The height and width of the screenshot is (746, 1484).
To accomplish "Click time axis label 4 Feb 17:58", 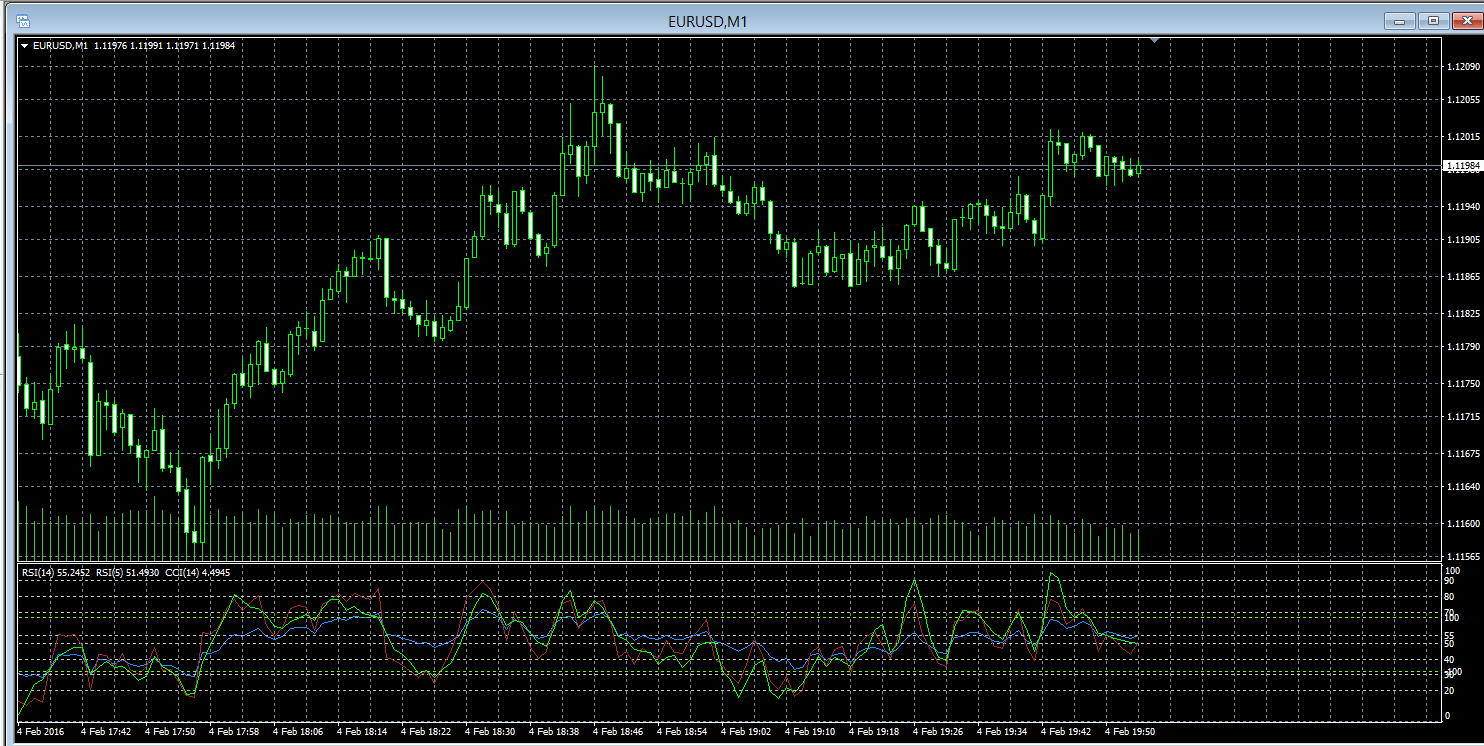I will [x=235, y=733].
